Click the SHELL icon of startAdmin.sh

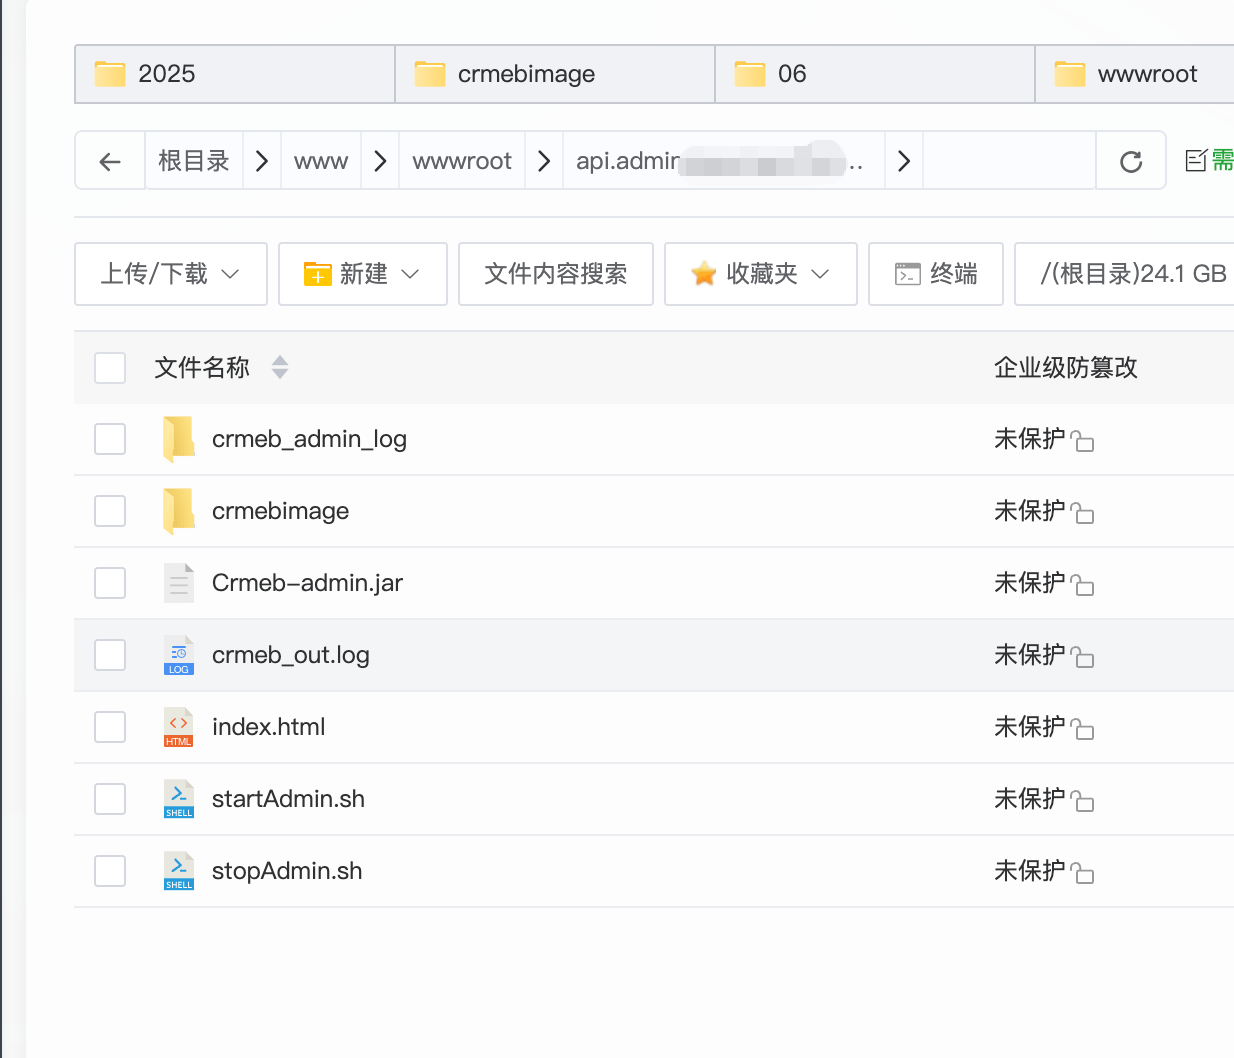(179, 799)
